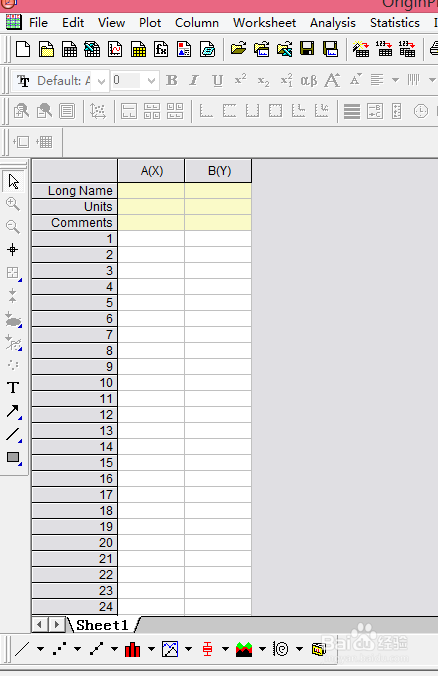Viewport: 438px width, 676px height.
Task: Click sheet tab scroll-left arrow
Action: pos(40,625)
